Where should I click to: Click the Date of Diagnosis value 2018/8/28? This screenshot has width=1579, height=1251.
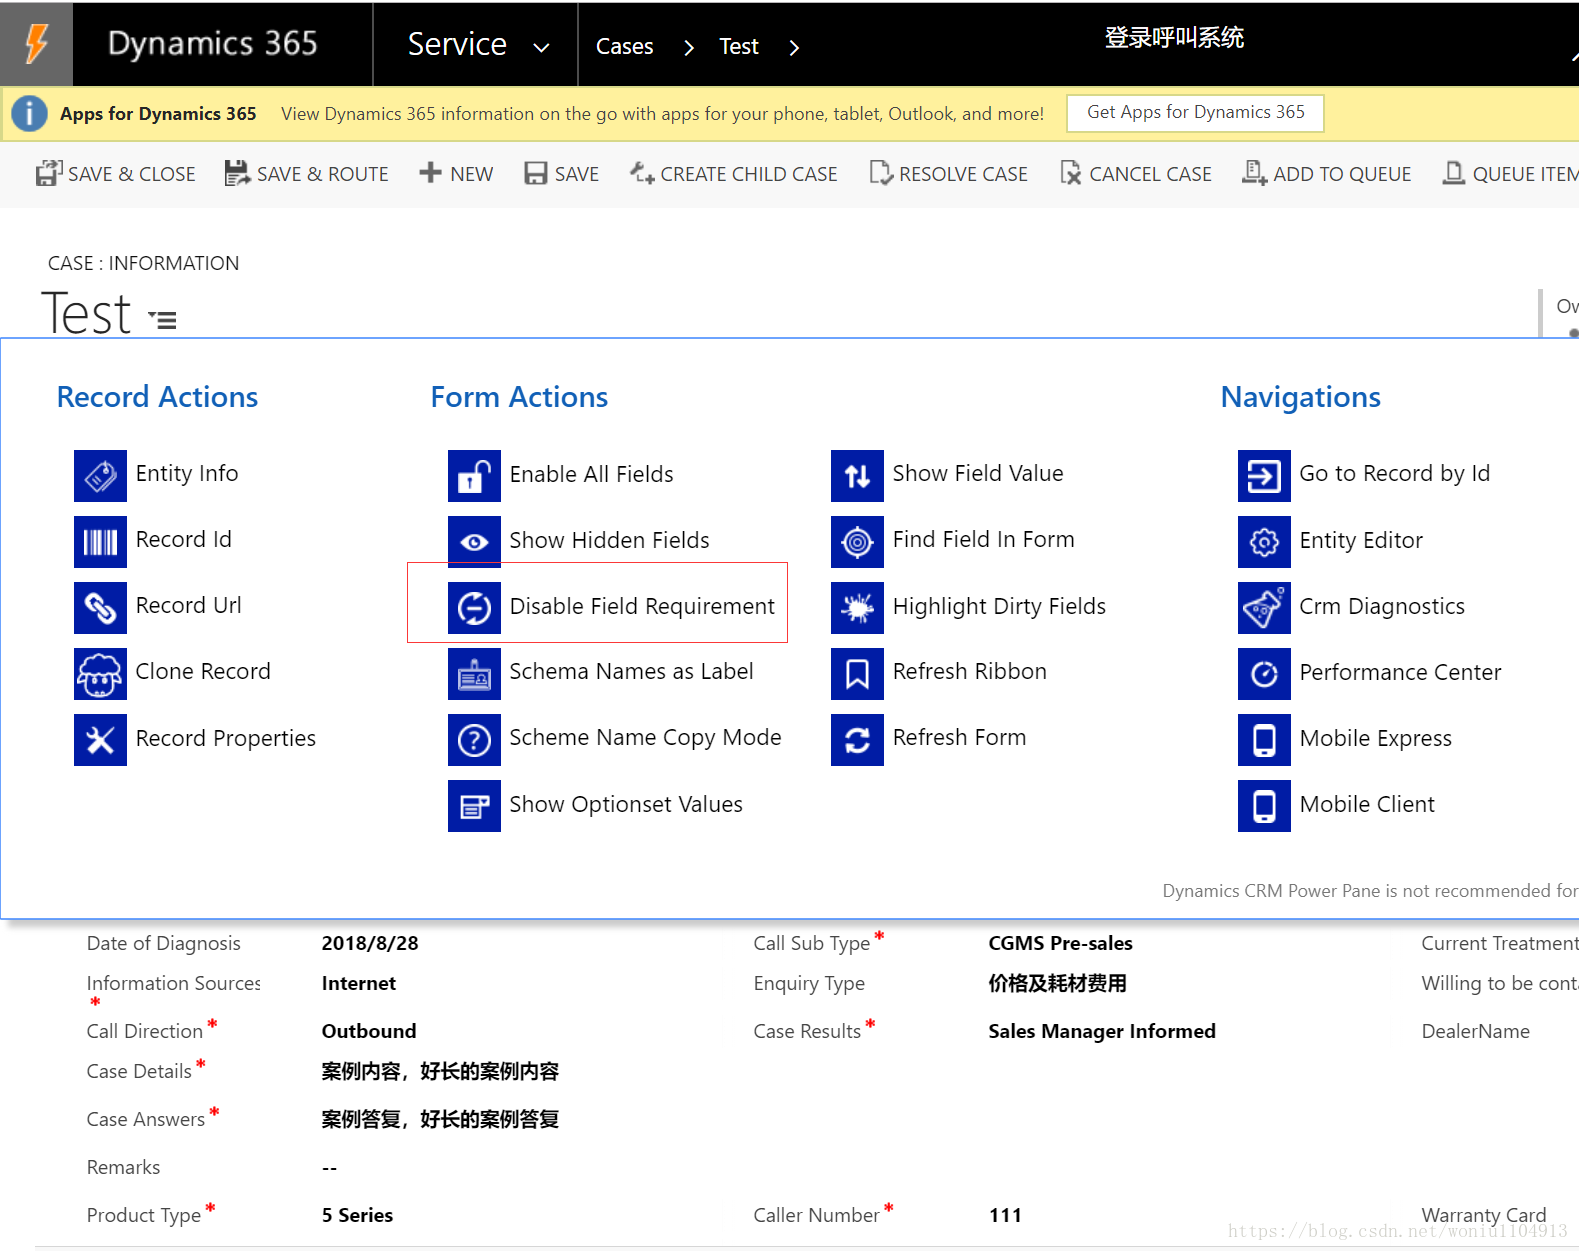tap(370, 944)
